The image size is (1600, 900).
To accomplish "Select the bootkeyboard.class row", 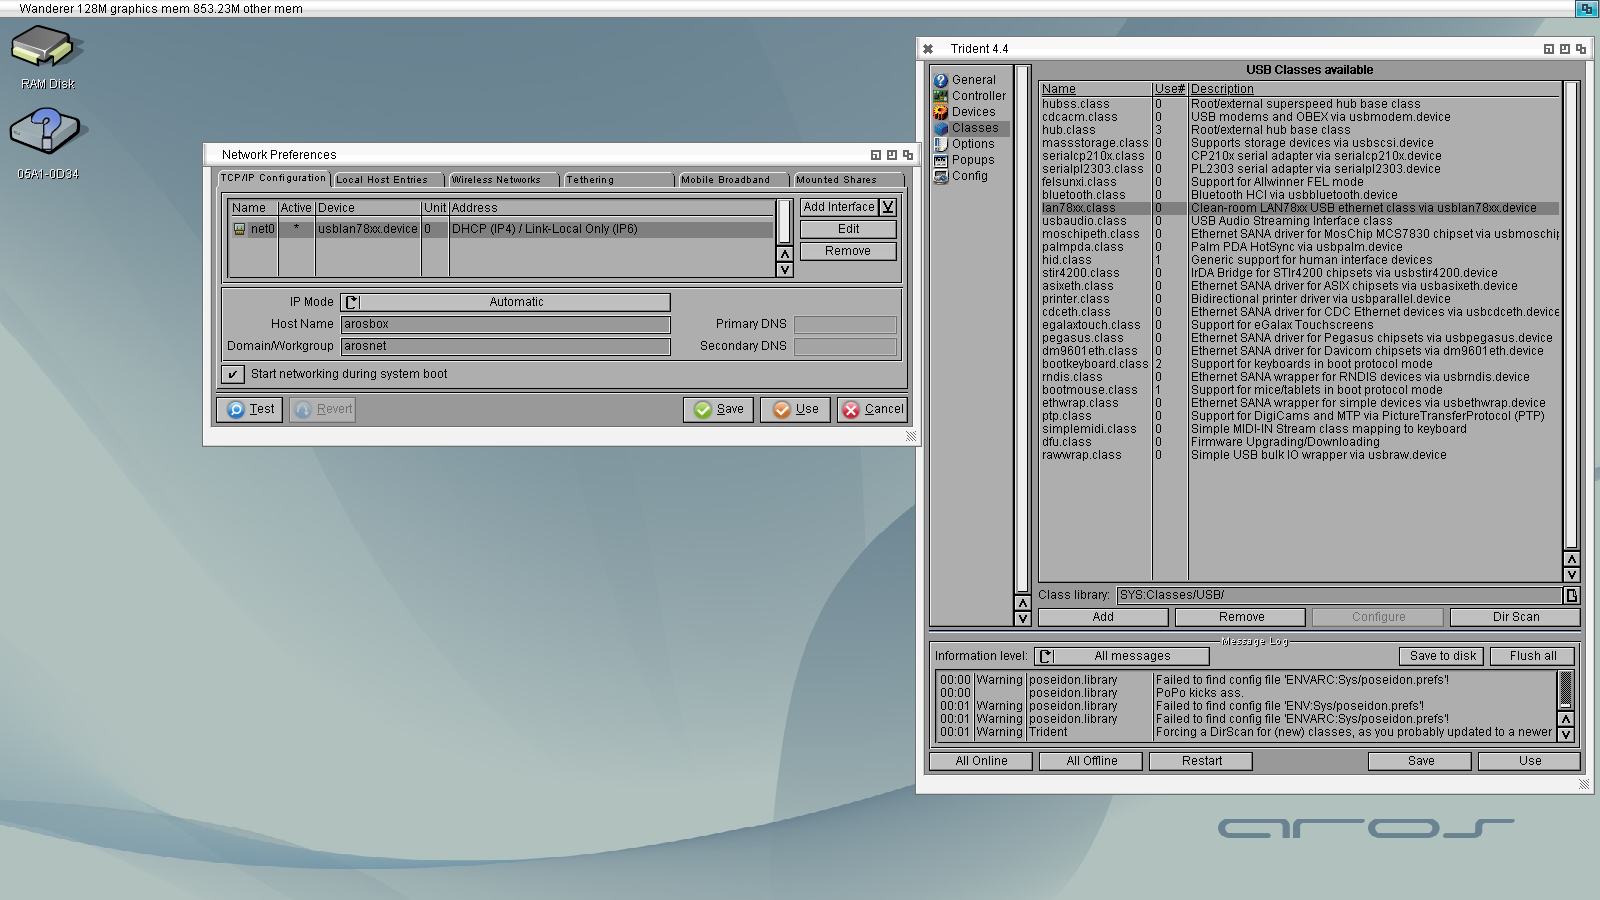I will (1299, 364).
